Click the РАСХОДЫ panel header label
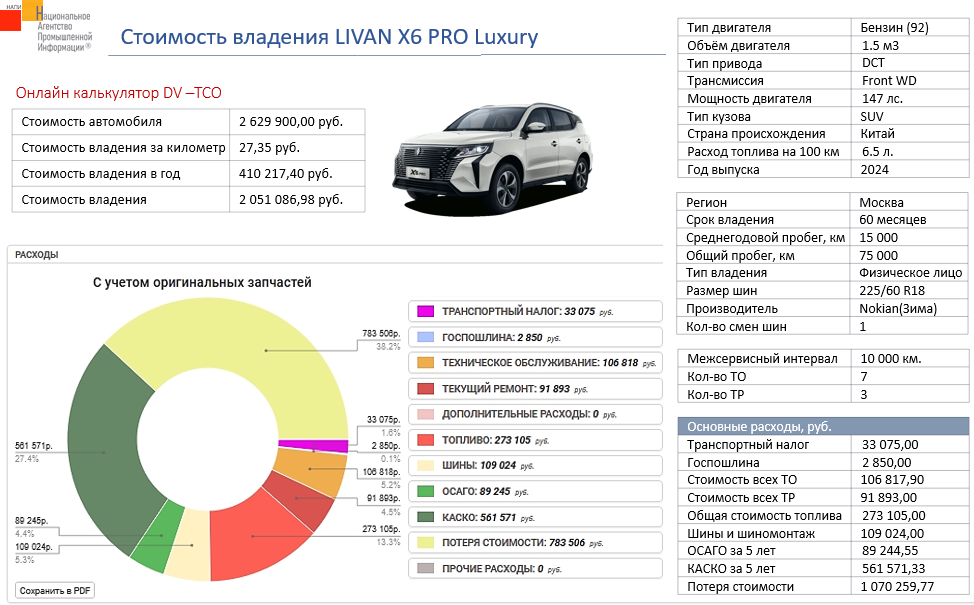The image size is (974, 605). pos(37,255)
